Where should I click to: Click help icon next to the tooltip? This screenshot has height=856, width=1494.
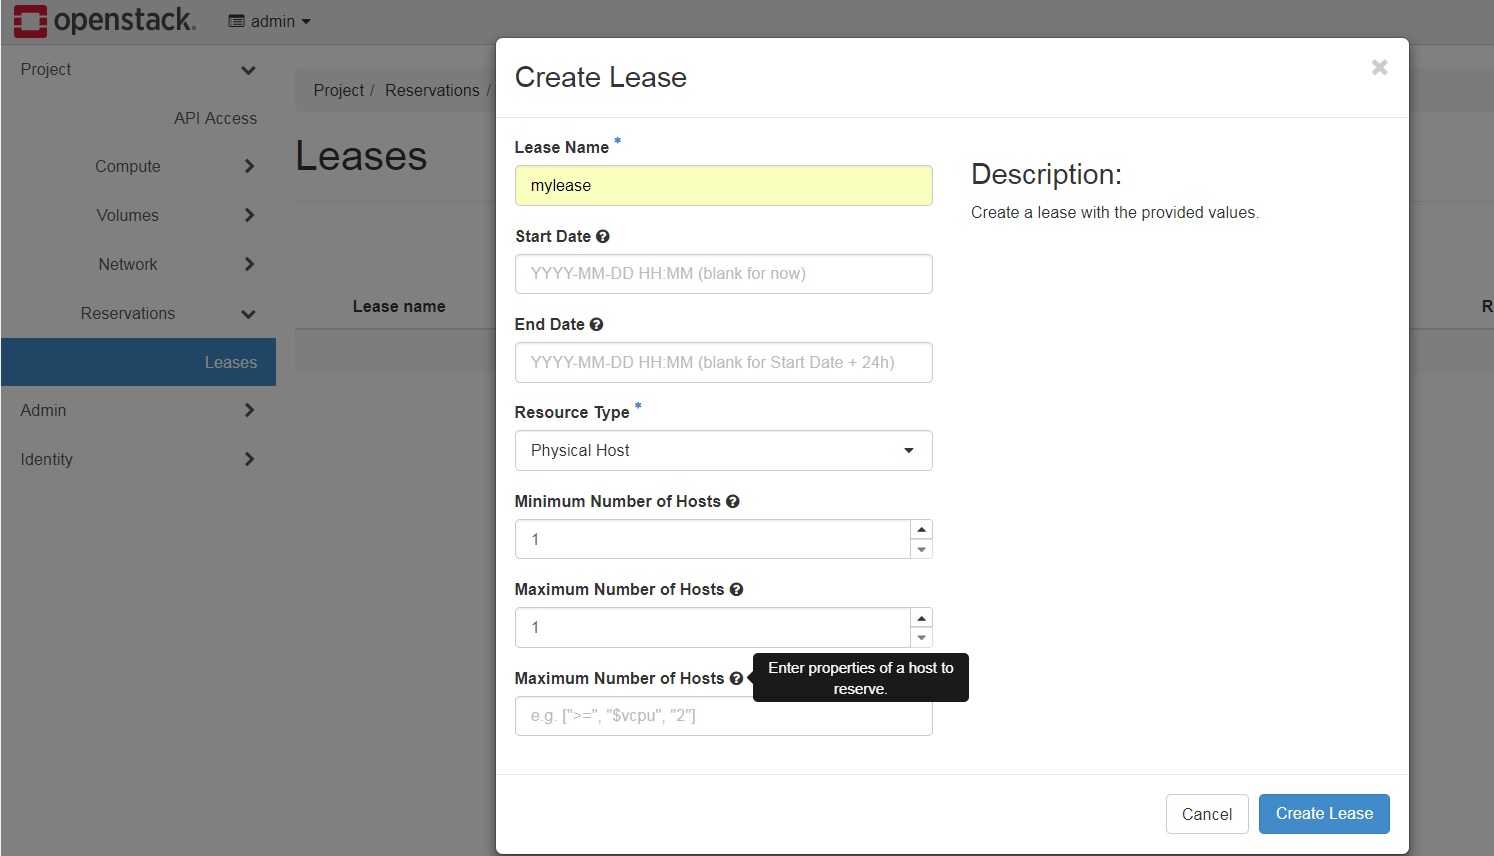[736, 678]
